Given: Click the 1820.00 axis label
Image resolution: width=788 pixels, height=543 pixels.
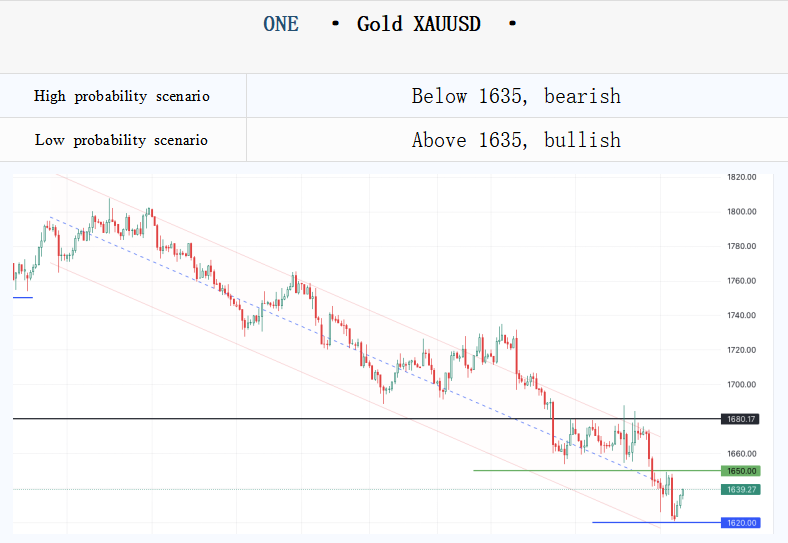Looking at the screenshot, I should (x=741, y=177).
